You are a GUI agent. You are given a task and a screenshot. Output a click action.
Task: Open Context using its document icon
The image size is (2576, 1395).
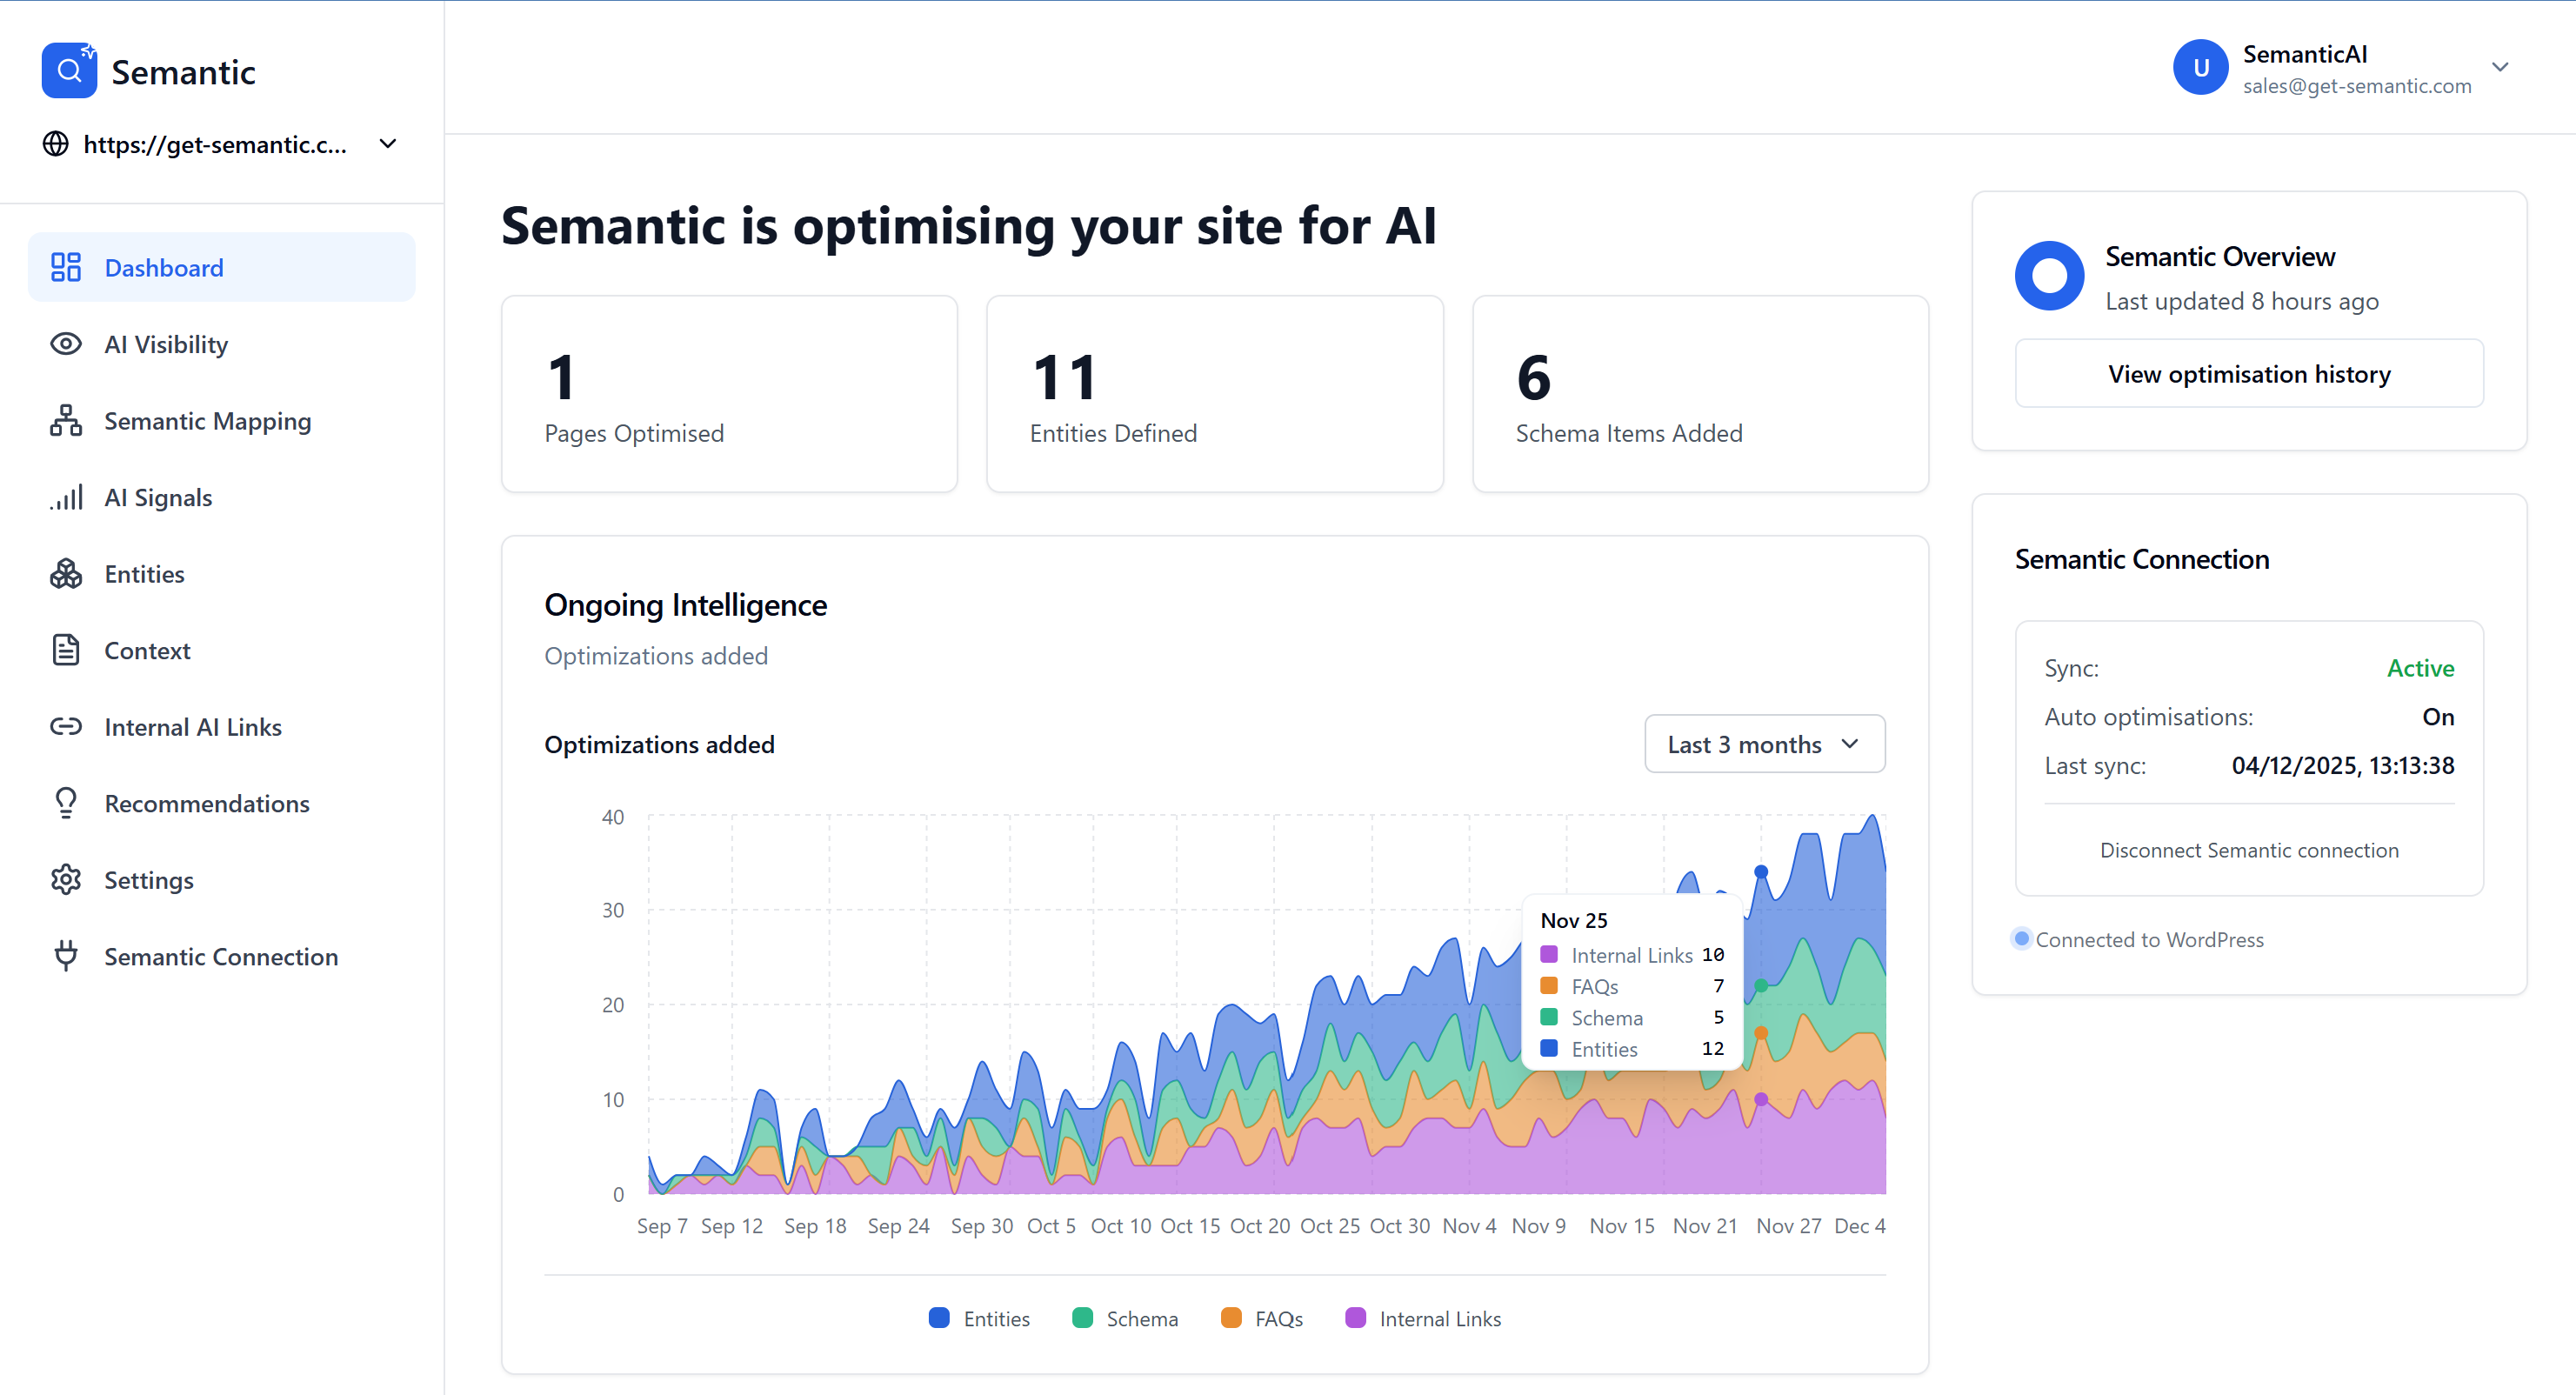[x=65, y=650]
